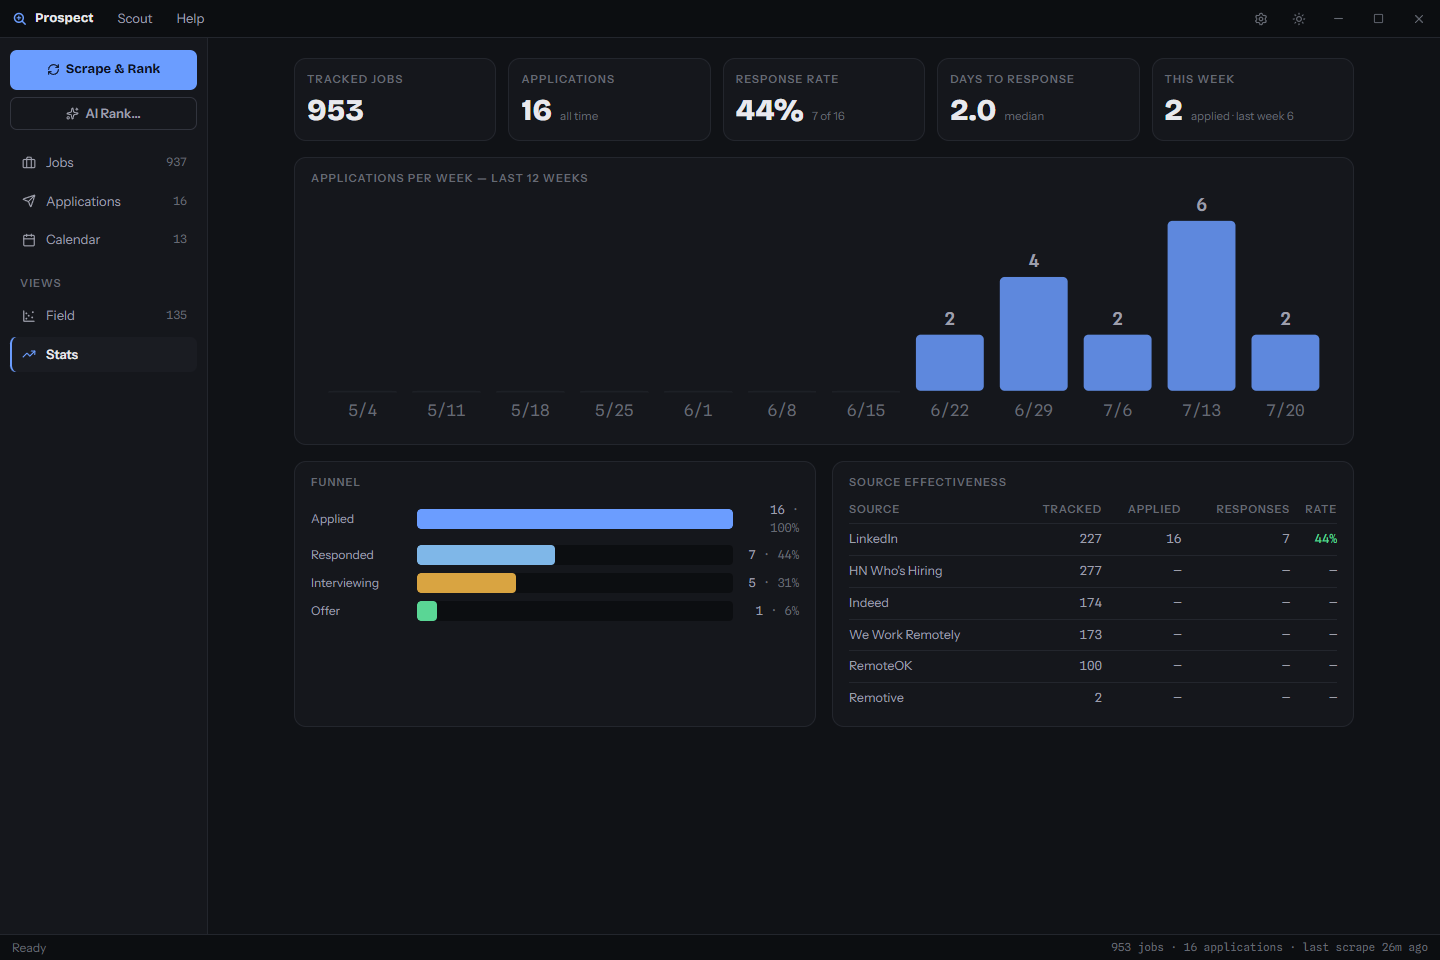Select the HN Who's Hiring row

1093,571
